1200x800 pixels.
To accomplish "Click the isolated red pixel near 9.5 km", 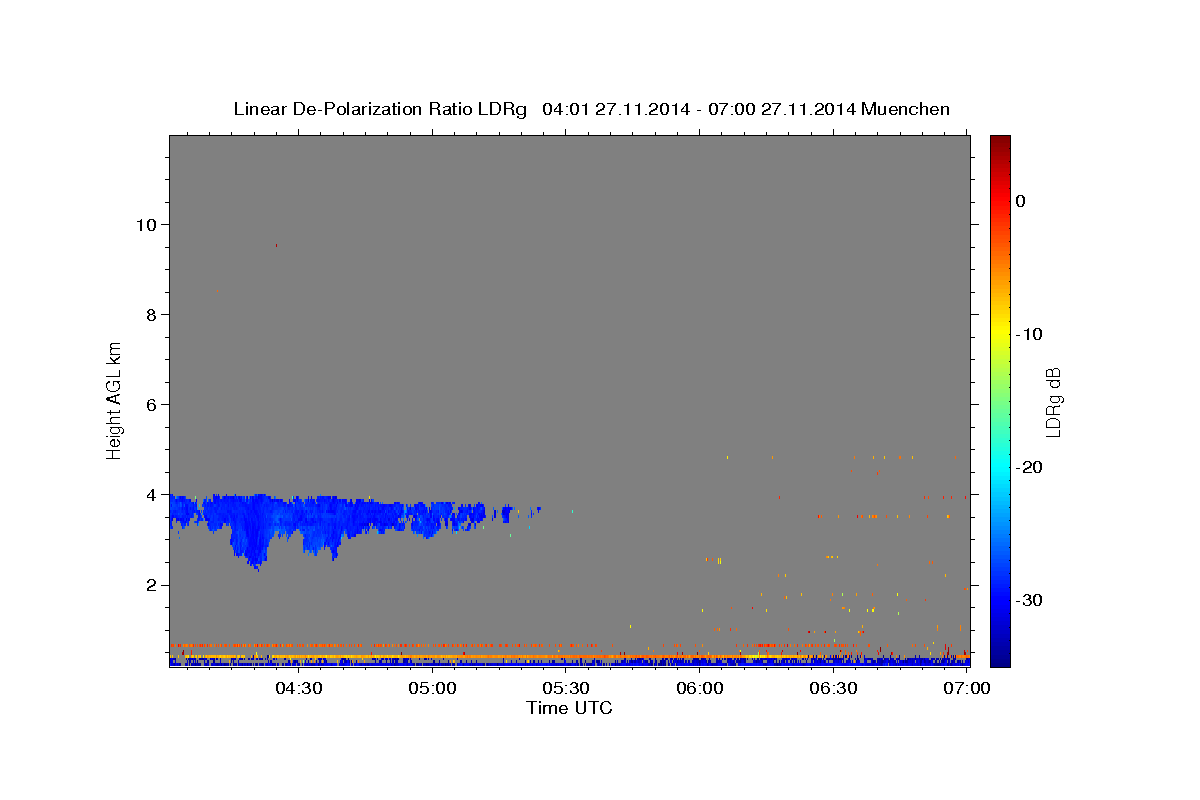I will point(276,245).
